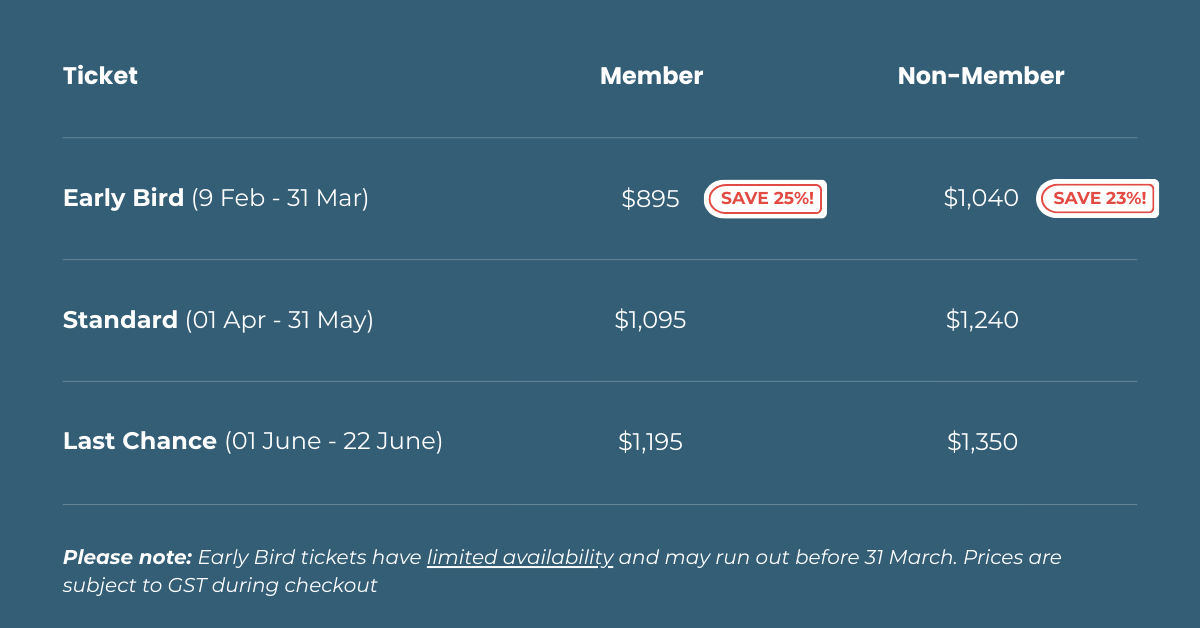Select the $1,195 Last Chance member price

(650, 442)
